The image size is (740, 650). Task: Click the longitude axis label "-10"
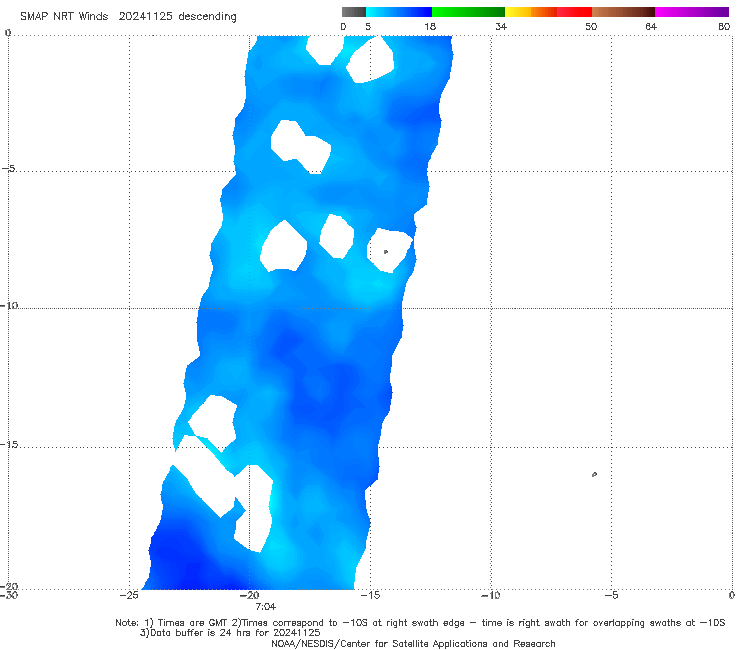(x=490, y=595)
